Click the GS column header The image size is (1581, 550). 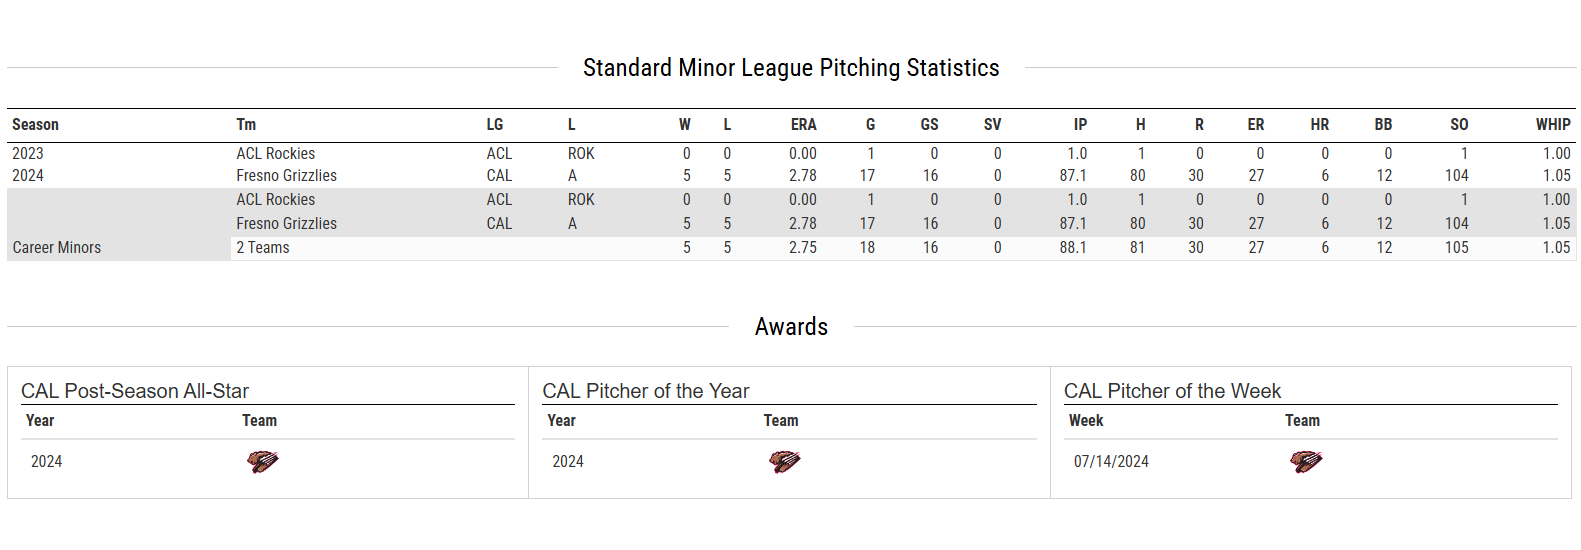(929, 125)
